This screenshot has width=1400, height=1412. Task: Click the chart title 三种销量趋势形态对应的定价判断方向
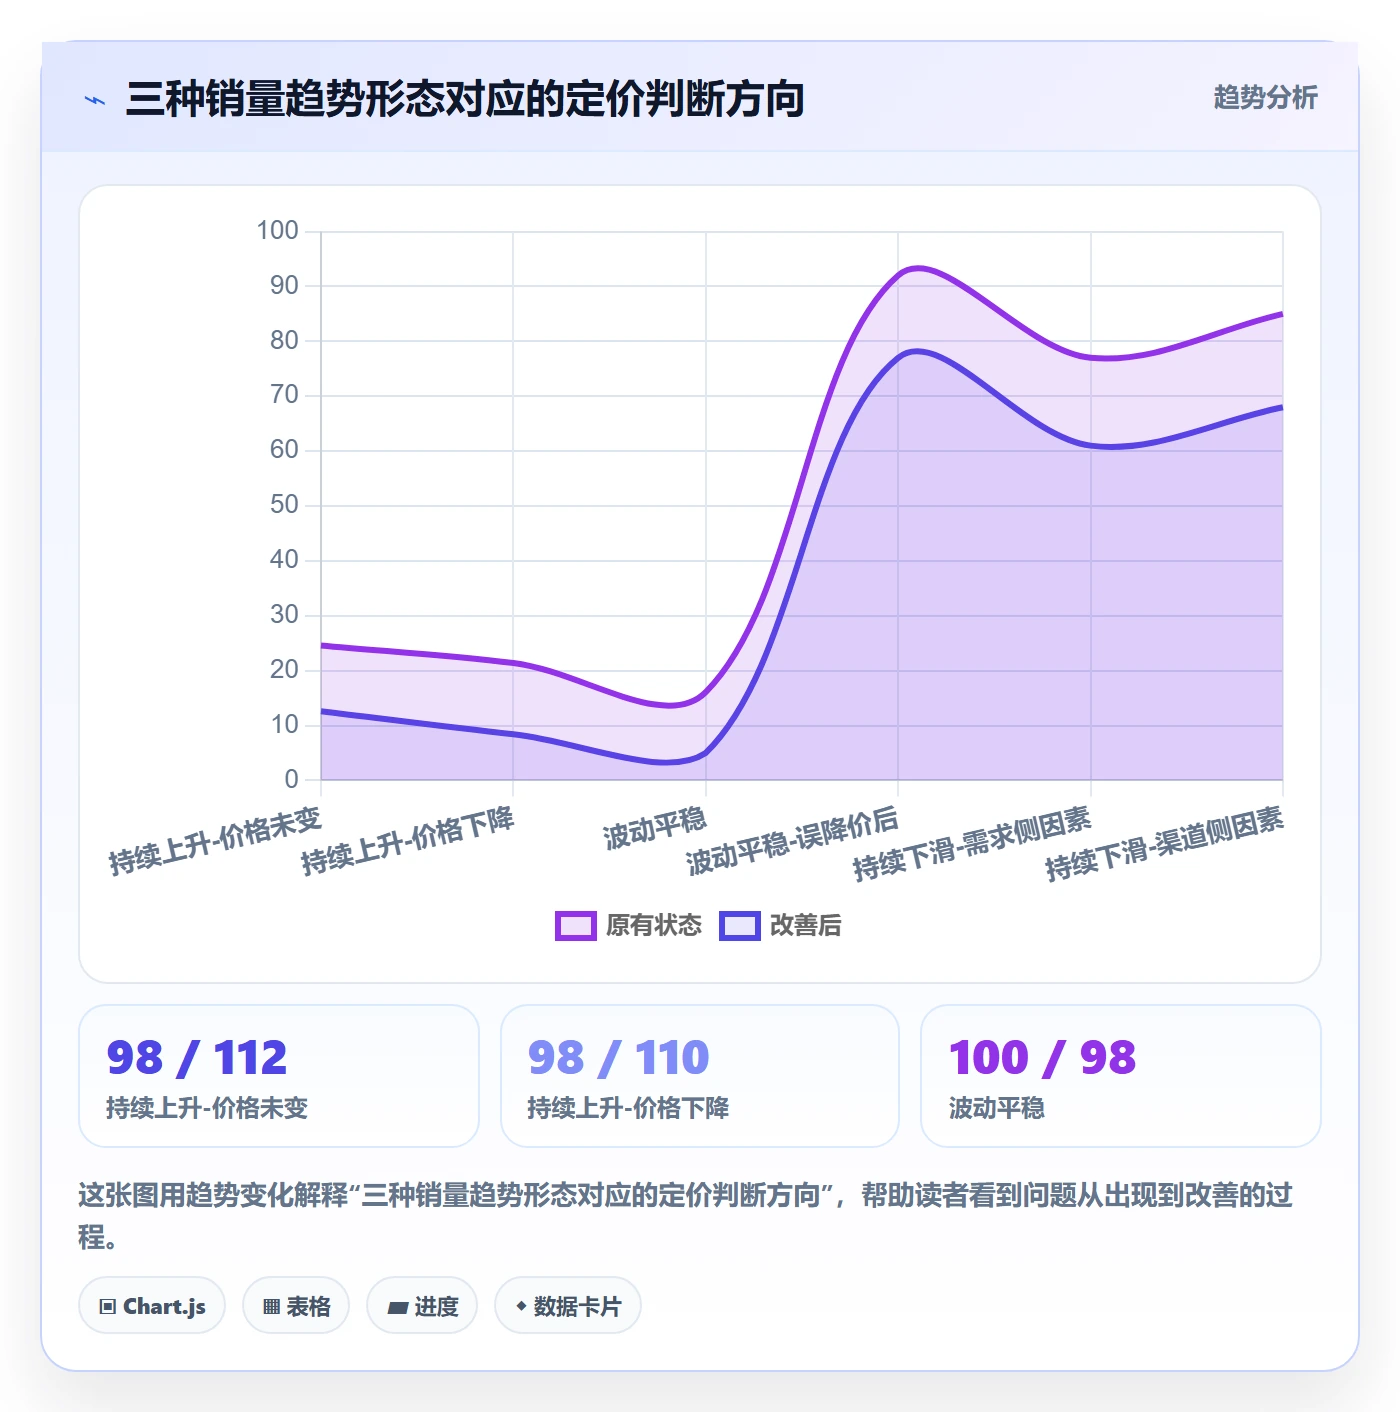[465, 99]
